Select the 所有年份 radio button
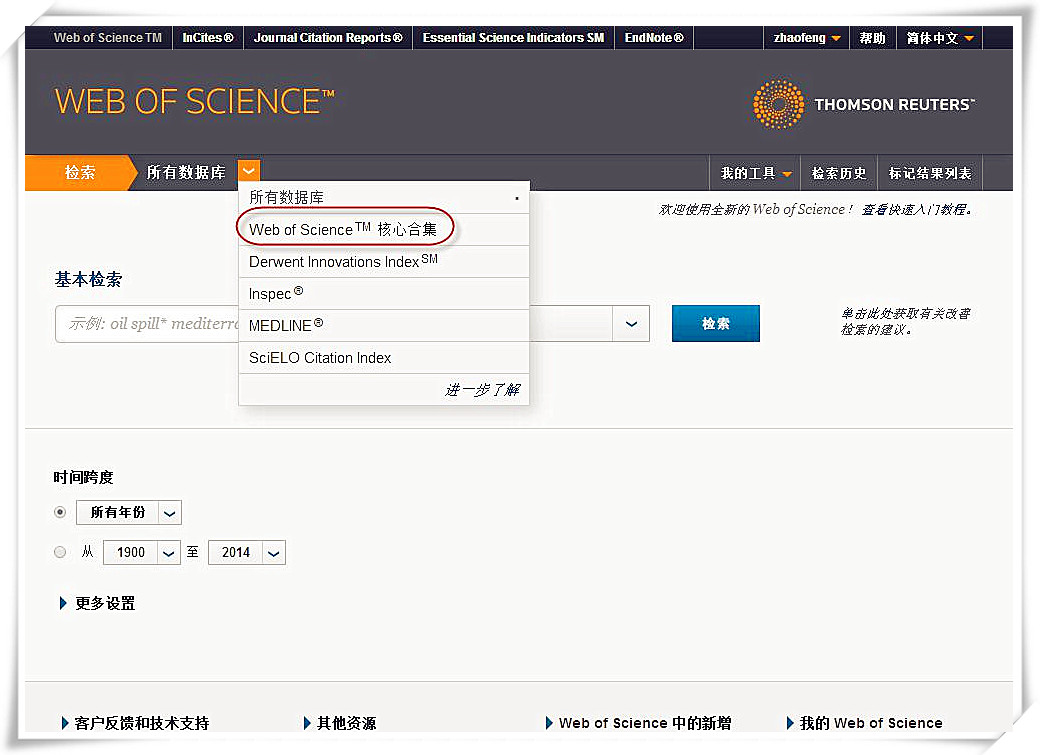This screenshot has width=1040, height=755. (x=60, y=512)
